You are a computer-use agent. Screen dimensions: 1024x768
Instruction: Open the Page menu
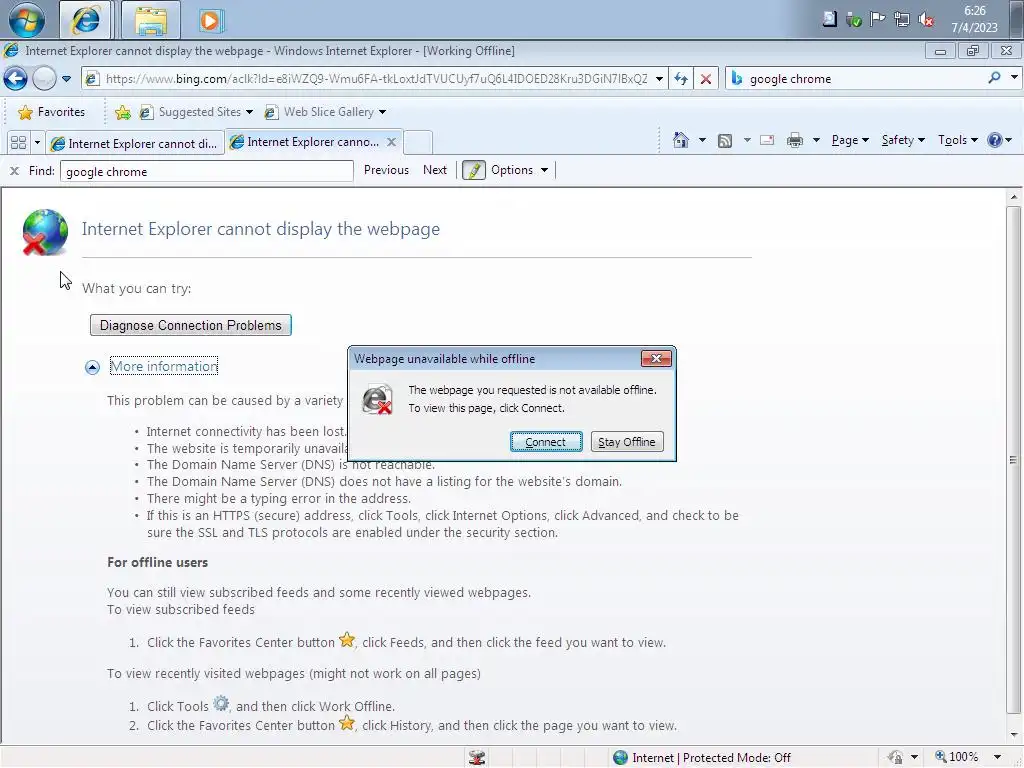pyautogui.click(x=850, y=140)
